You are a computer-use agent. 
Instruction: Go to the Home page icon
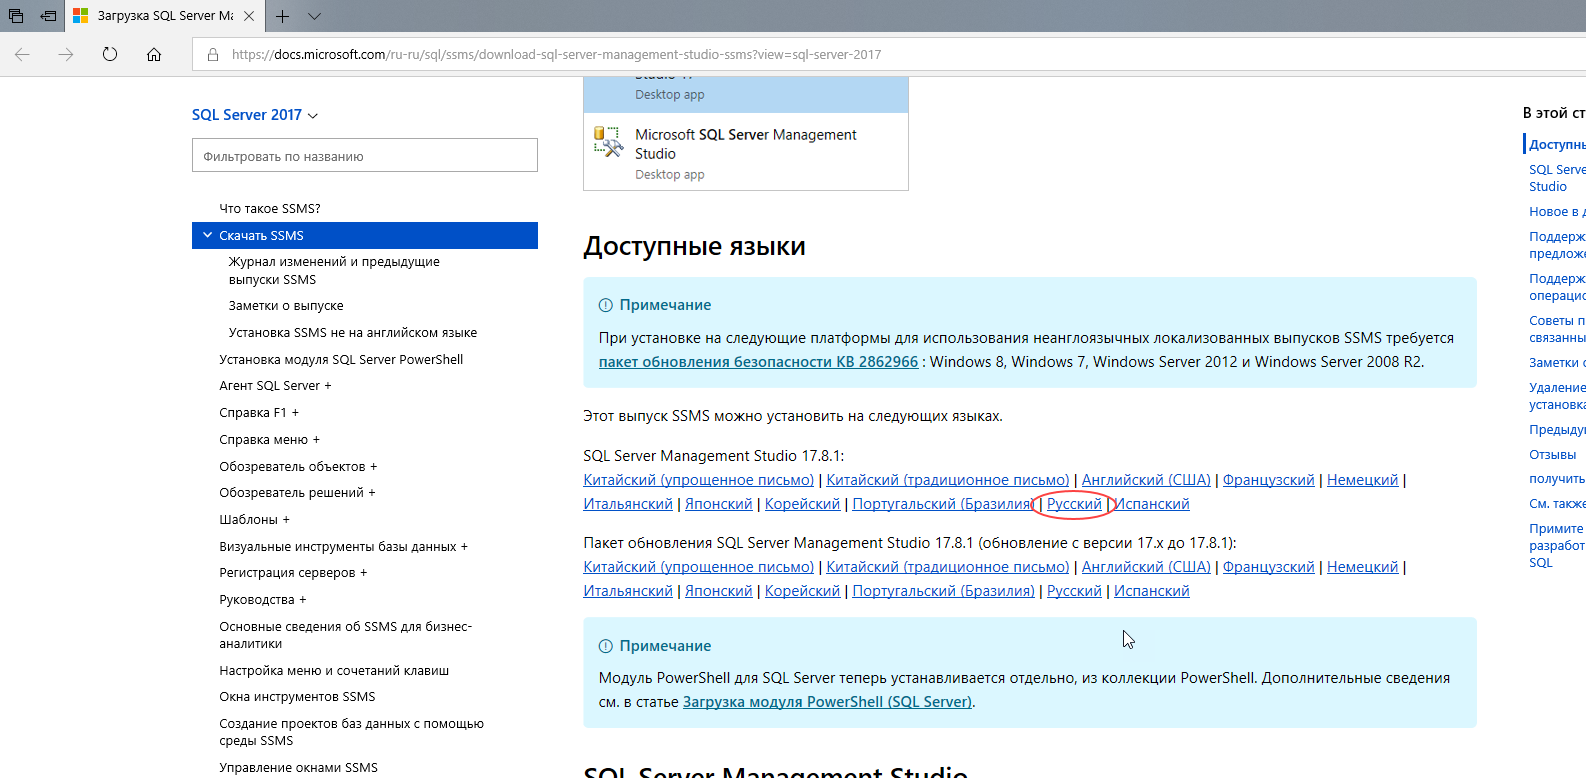point(154,54)
